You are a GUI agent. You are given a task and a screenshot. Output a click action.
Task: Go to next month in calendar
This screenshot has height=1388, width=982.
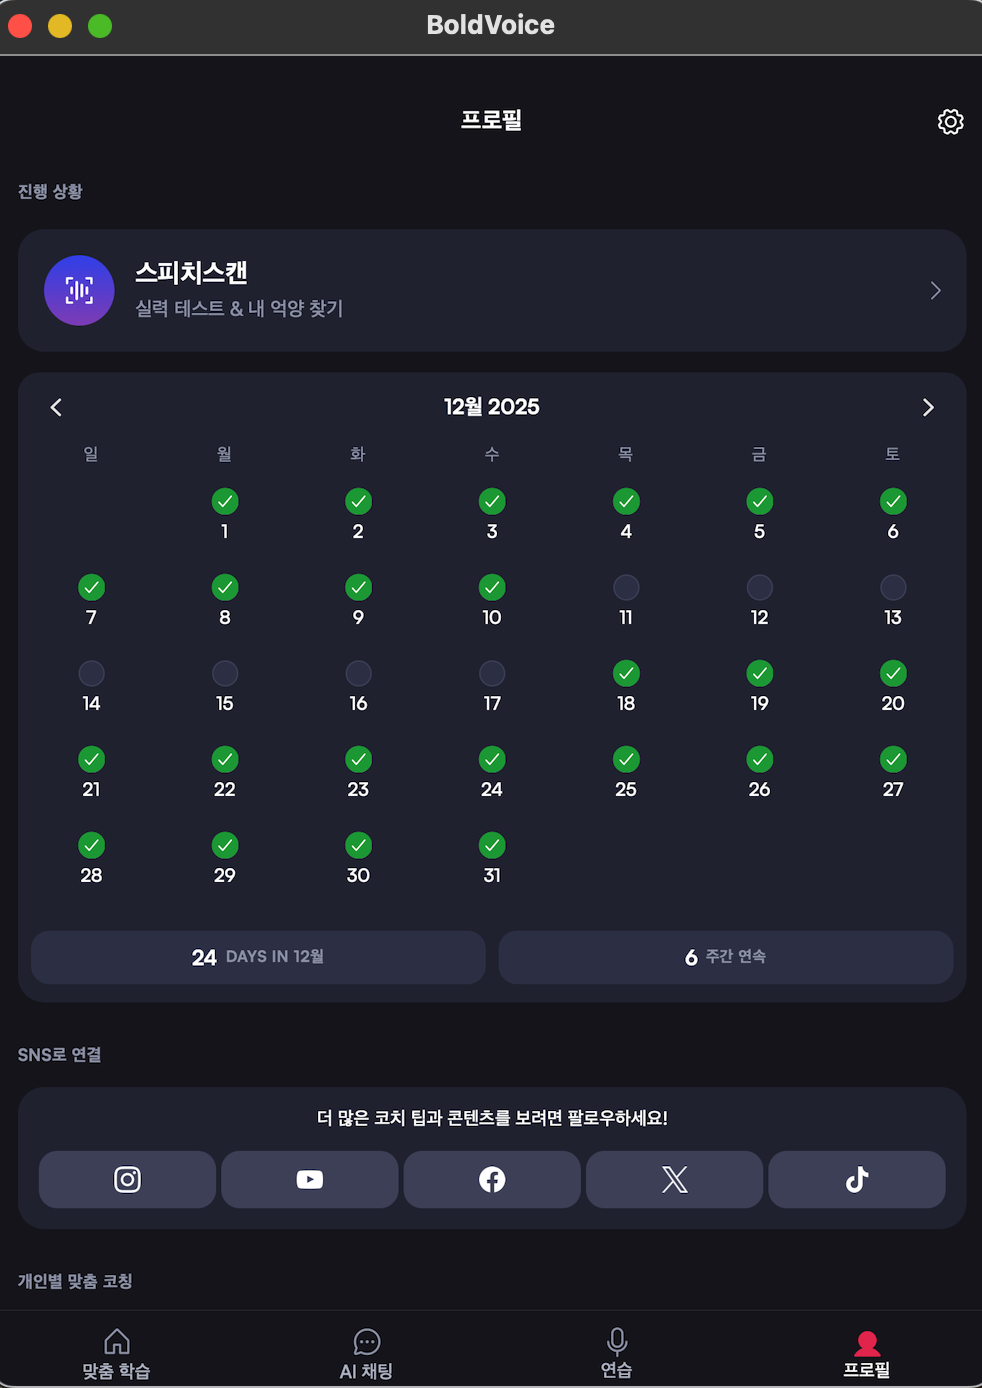click(928, 407)
